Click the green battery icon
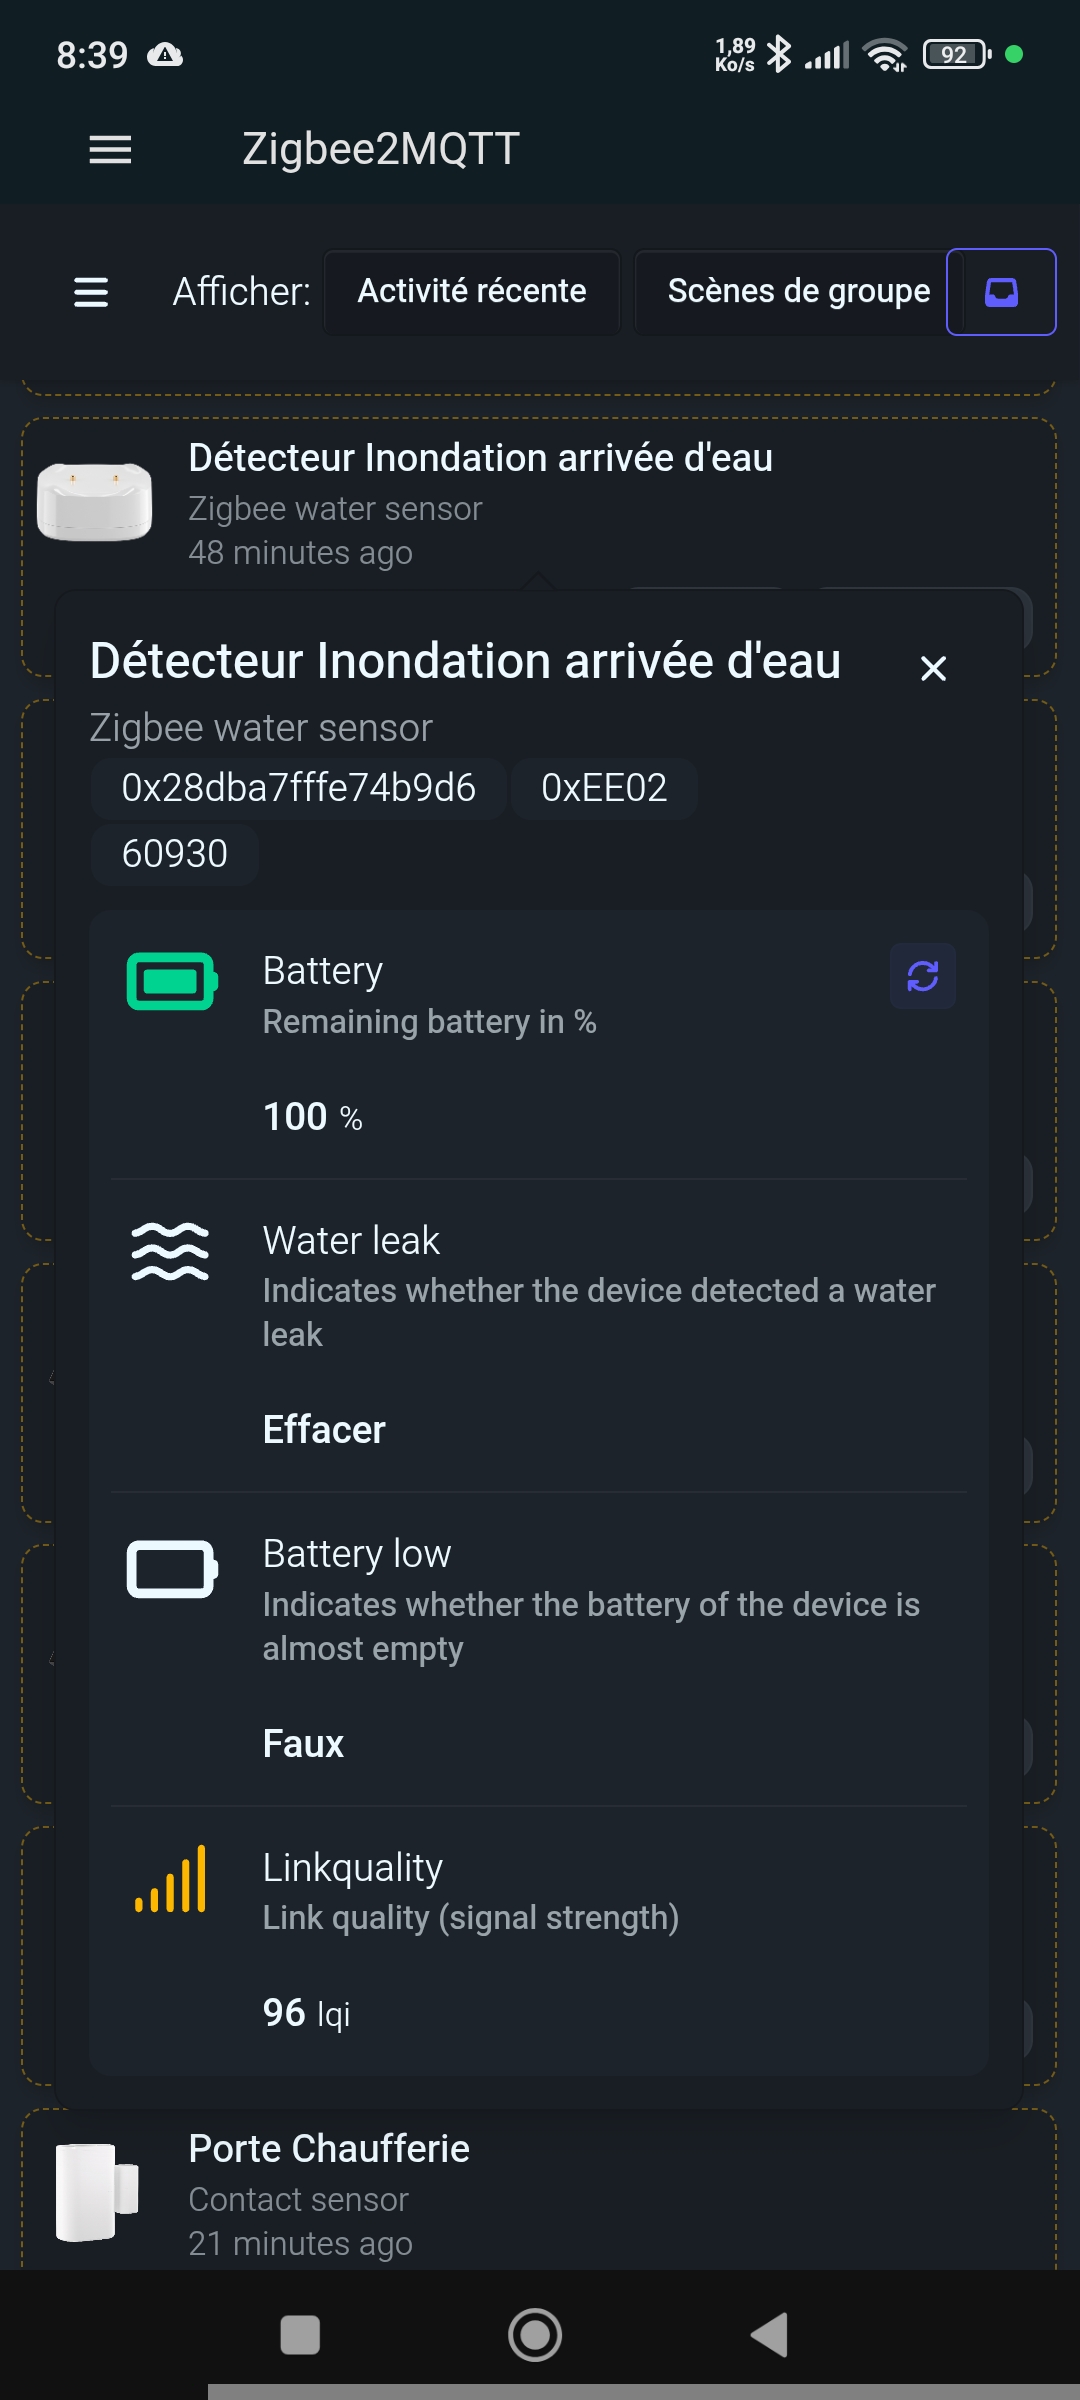1080x2400 pixels. [x=172, y=982]
